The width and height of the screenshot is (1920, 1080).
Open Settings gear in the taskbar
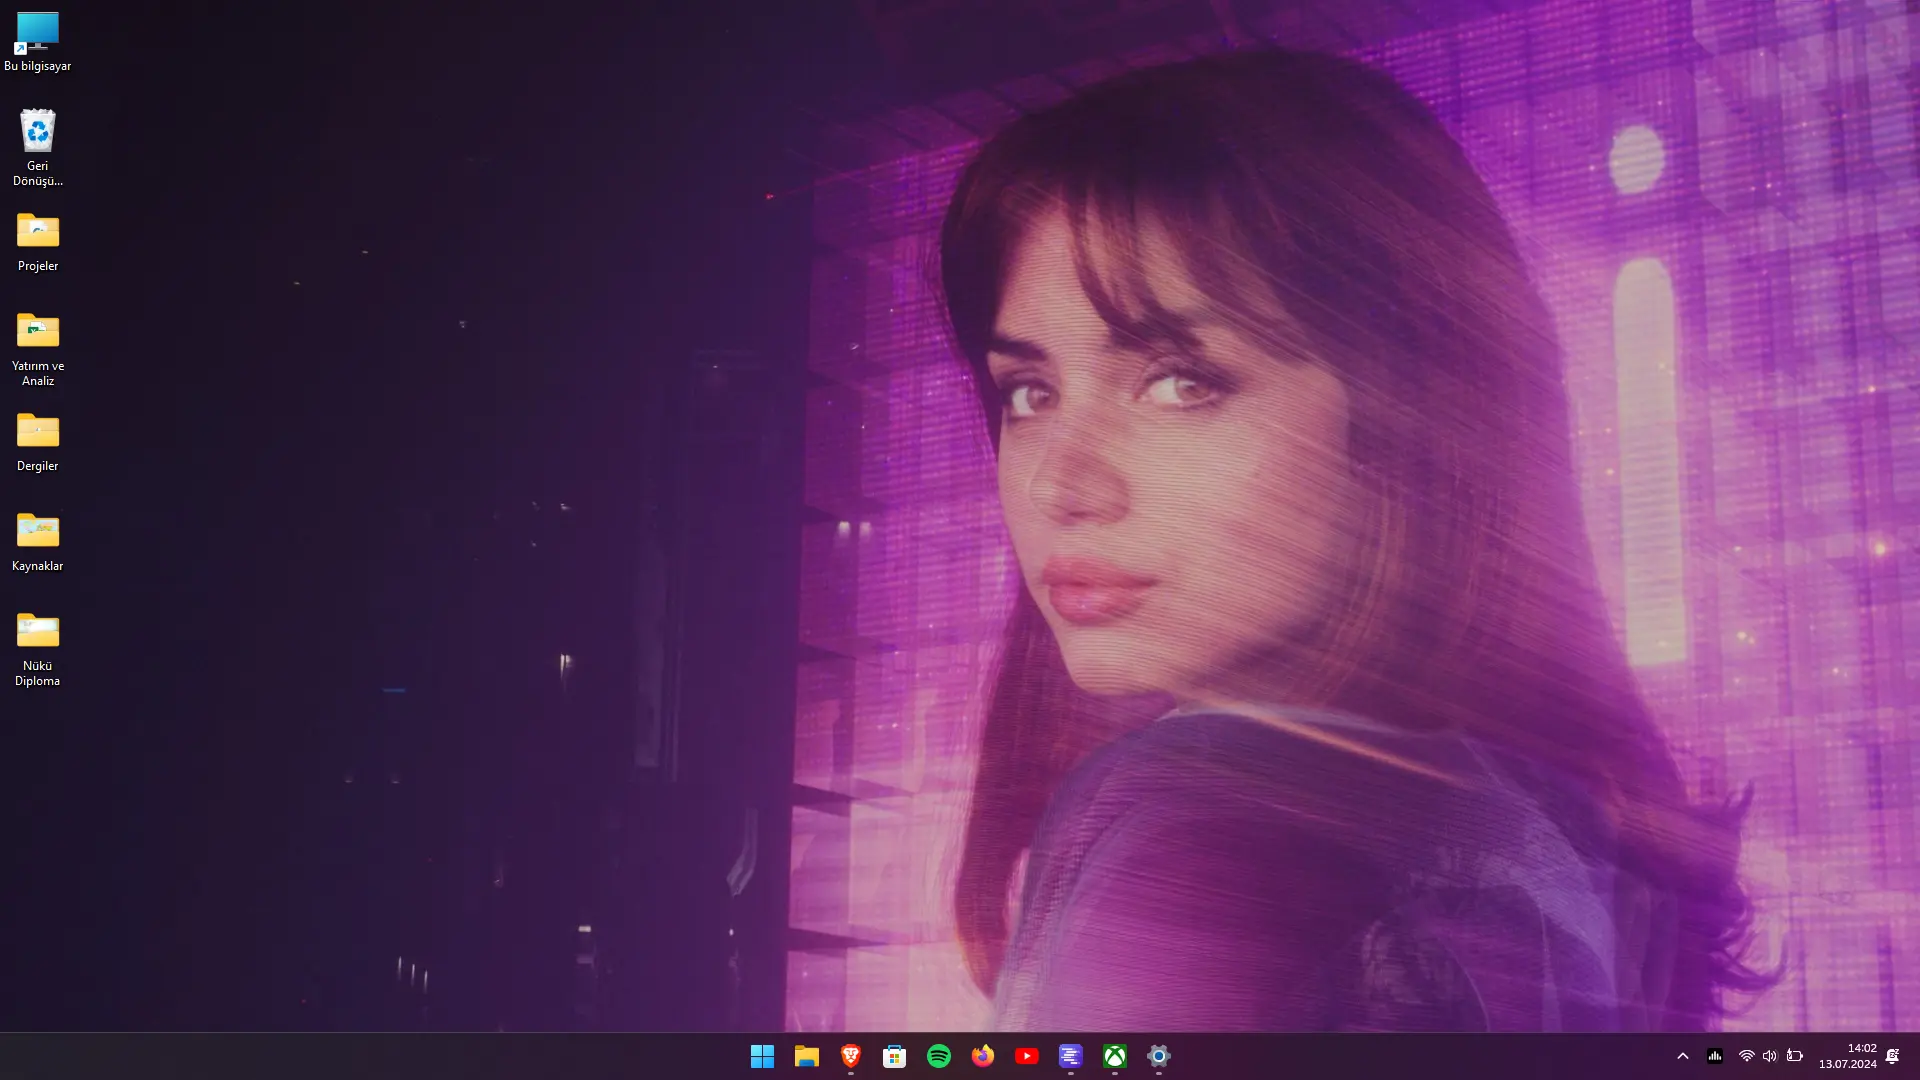pyautogui.click(x=1158, y=1056)
